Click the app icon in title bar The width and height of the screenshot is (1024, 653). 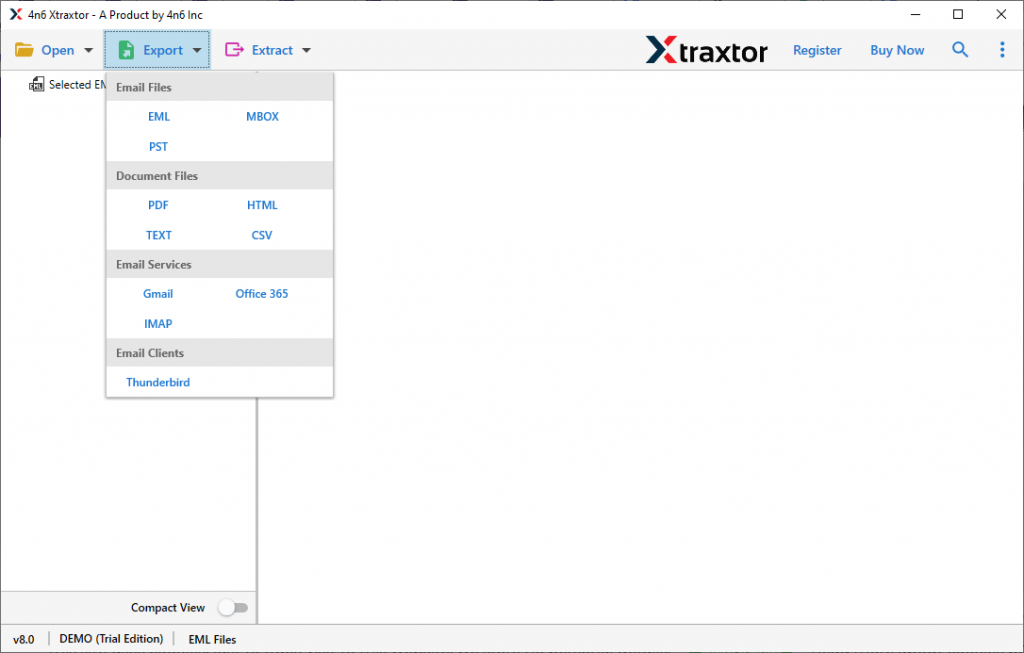pos(15,14)
